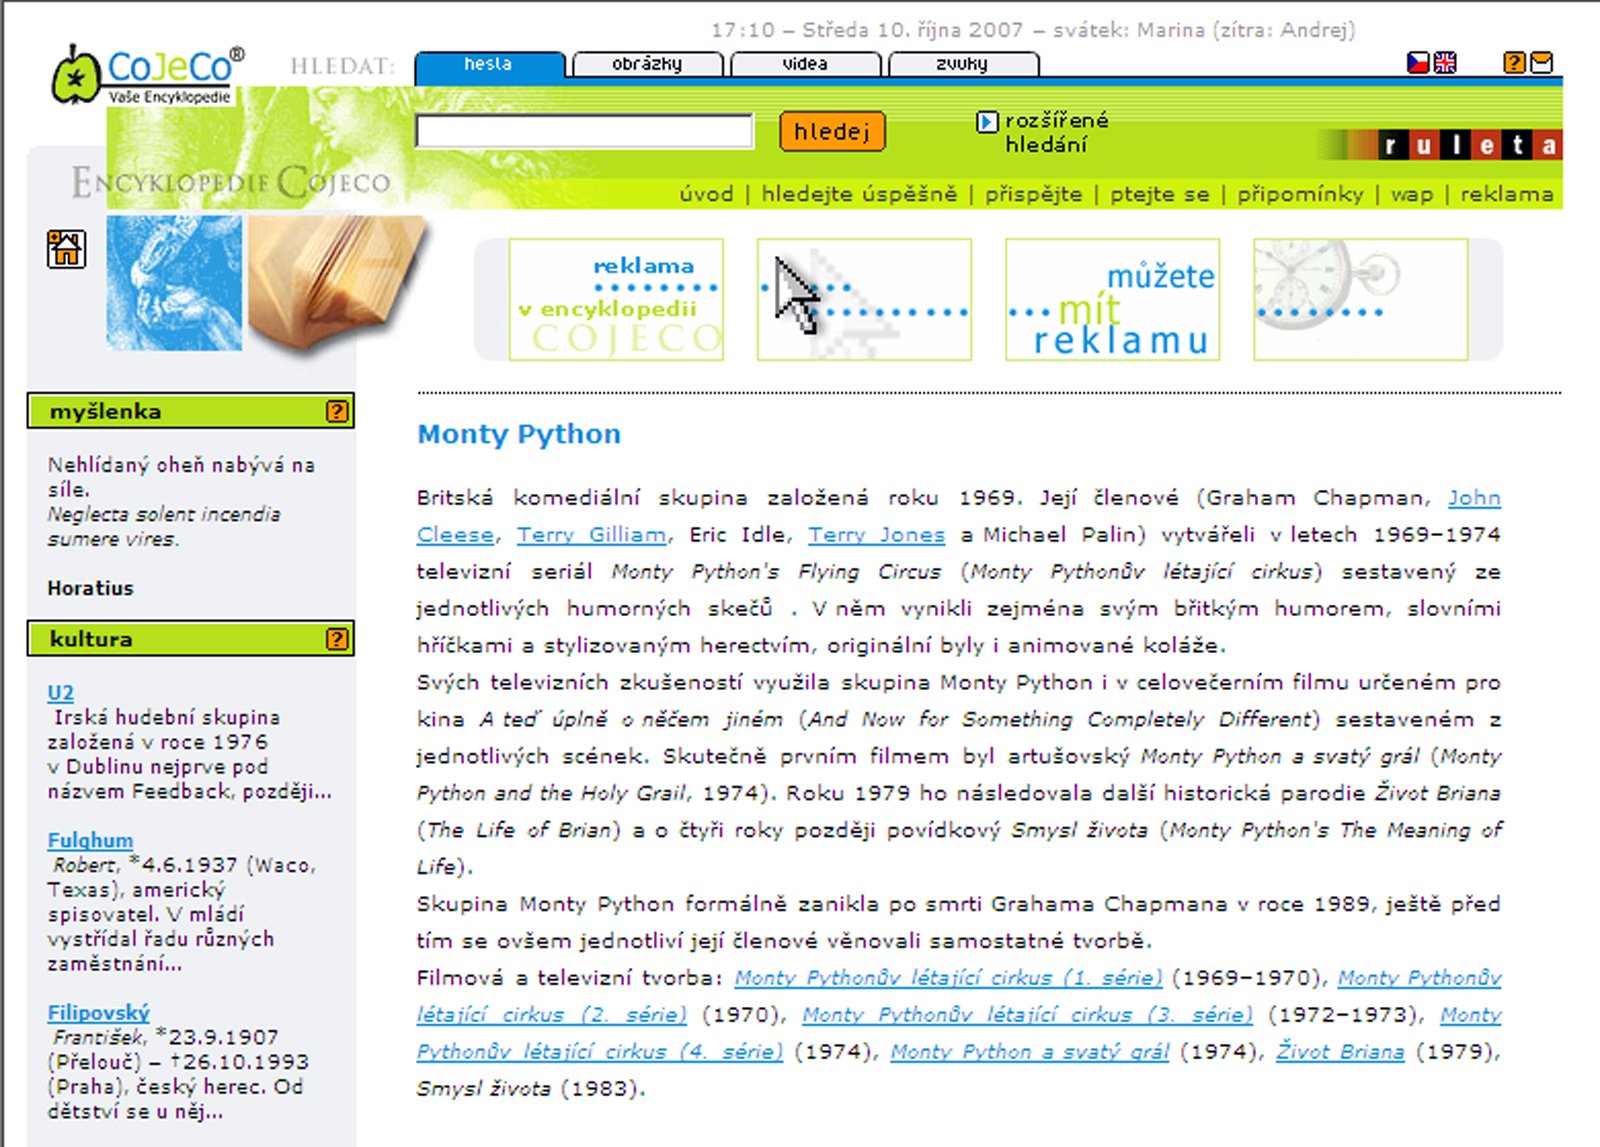Switch language to English flag
Viewport: 1600px width, 1147px height.
point(1445,63)
